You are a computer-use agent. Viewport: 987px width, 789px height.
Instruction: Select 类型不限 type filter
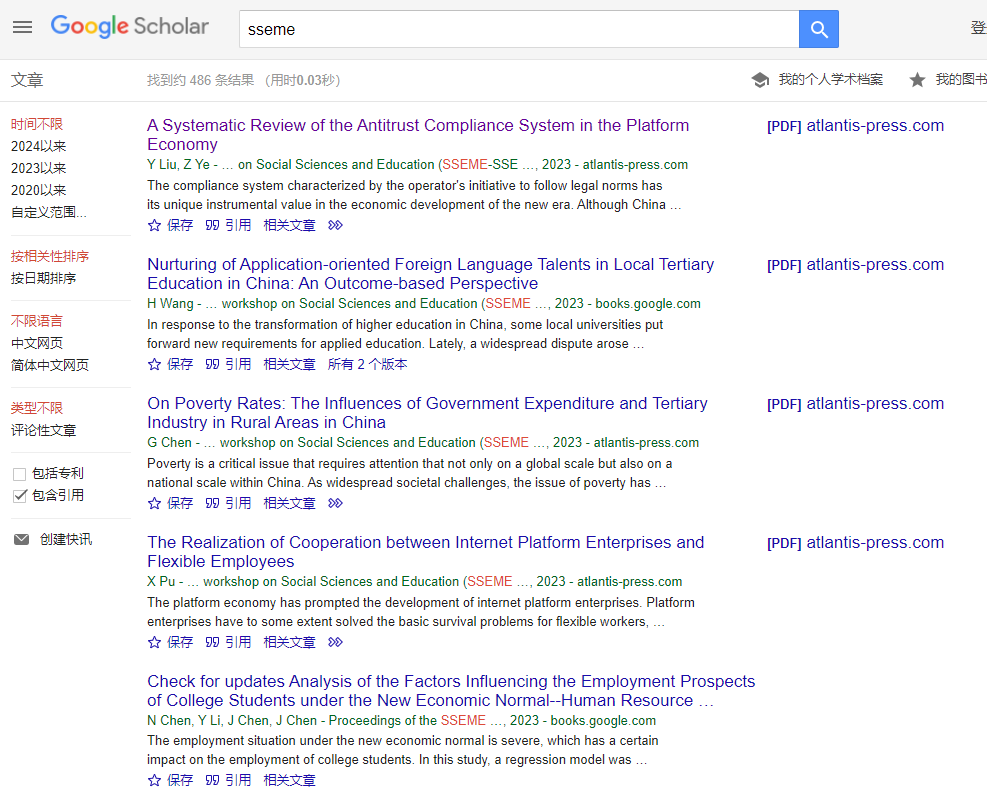[37, 408]
